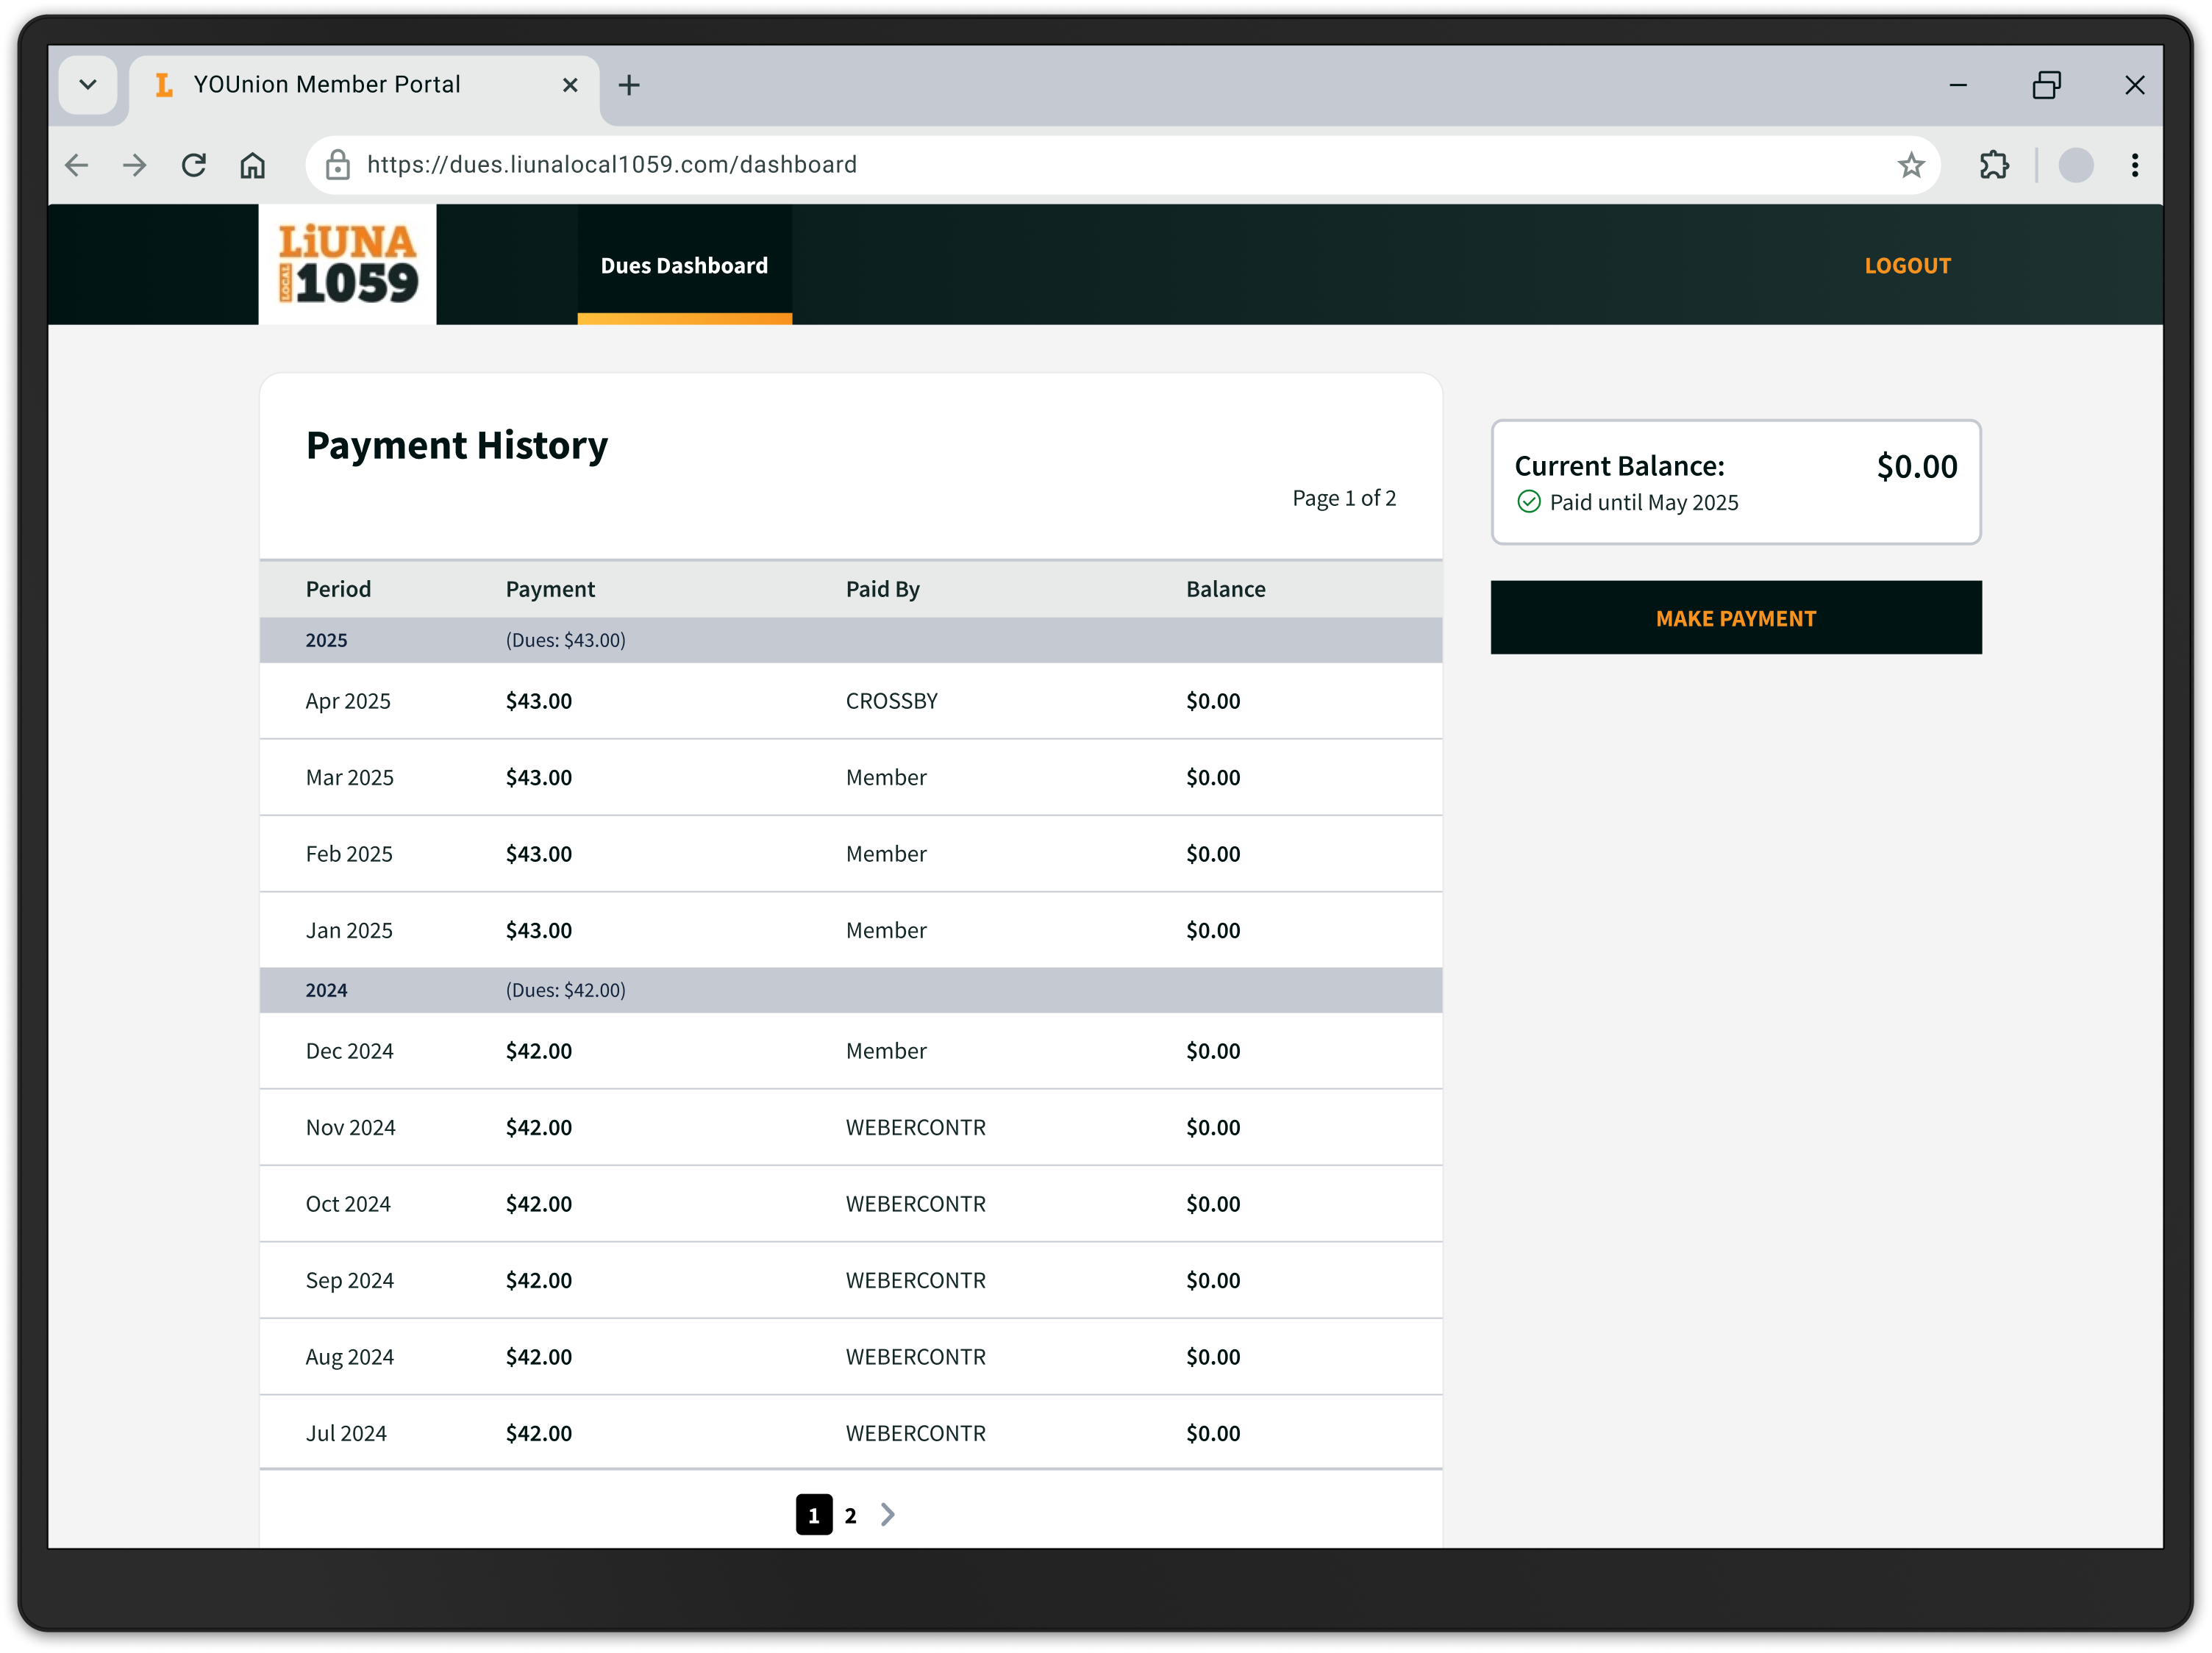Viewport: 2212px width, 1653px height.
Task: Click the green paid checkmark icon
Action: click(1528, 502)
